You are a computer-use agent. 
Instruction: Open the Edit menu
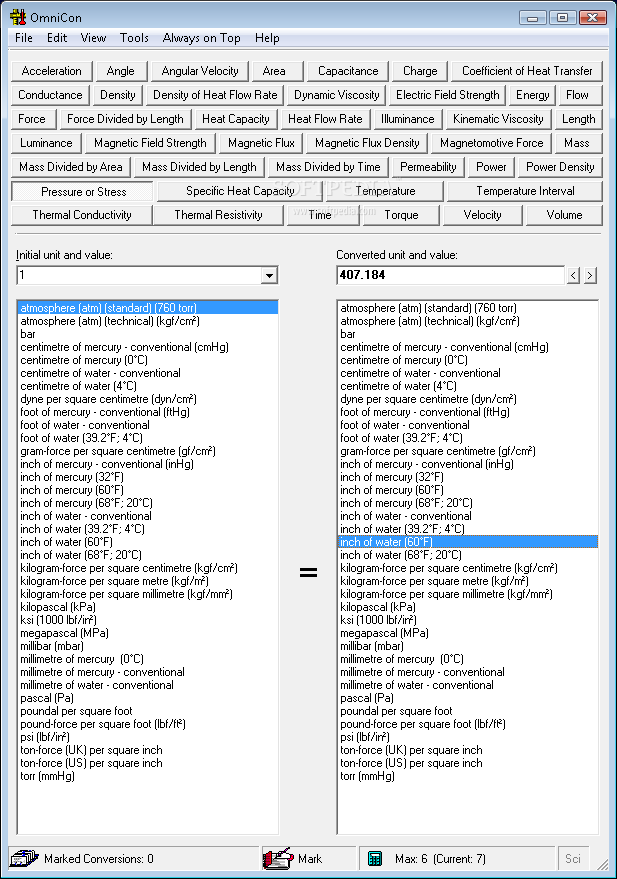tap(57, 38)
